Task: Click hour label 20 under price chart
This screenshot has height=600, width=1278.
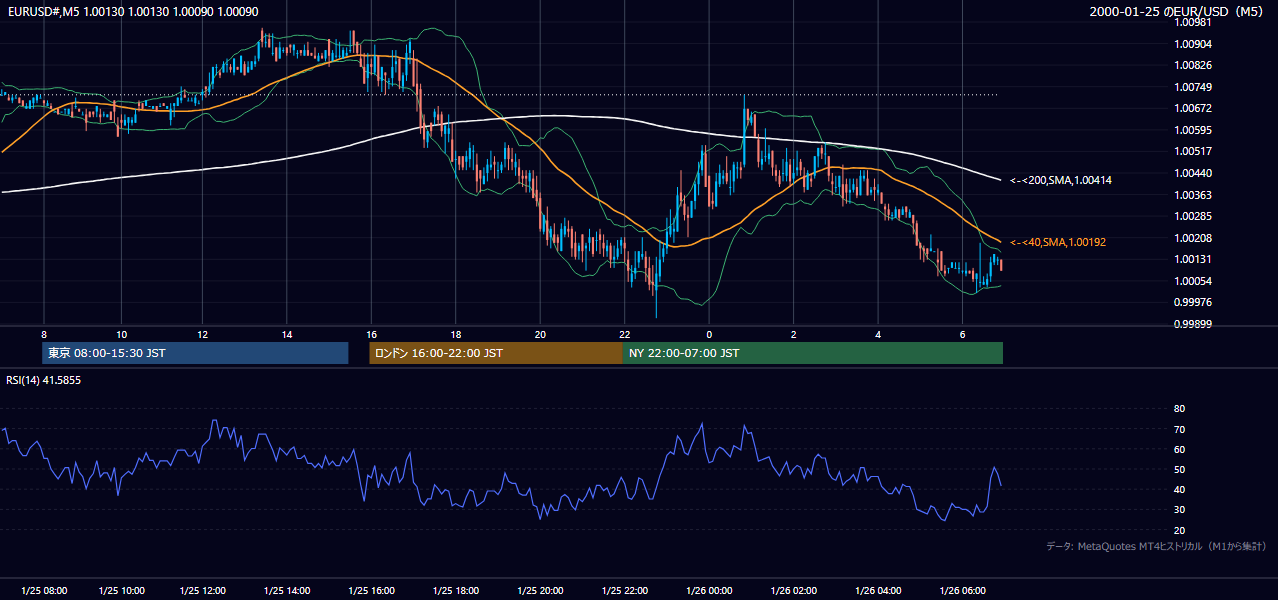Action: click(x=540, y=334)
